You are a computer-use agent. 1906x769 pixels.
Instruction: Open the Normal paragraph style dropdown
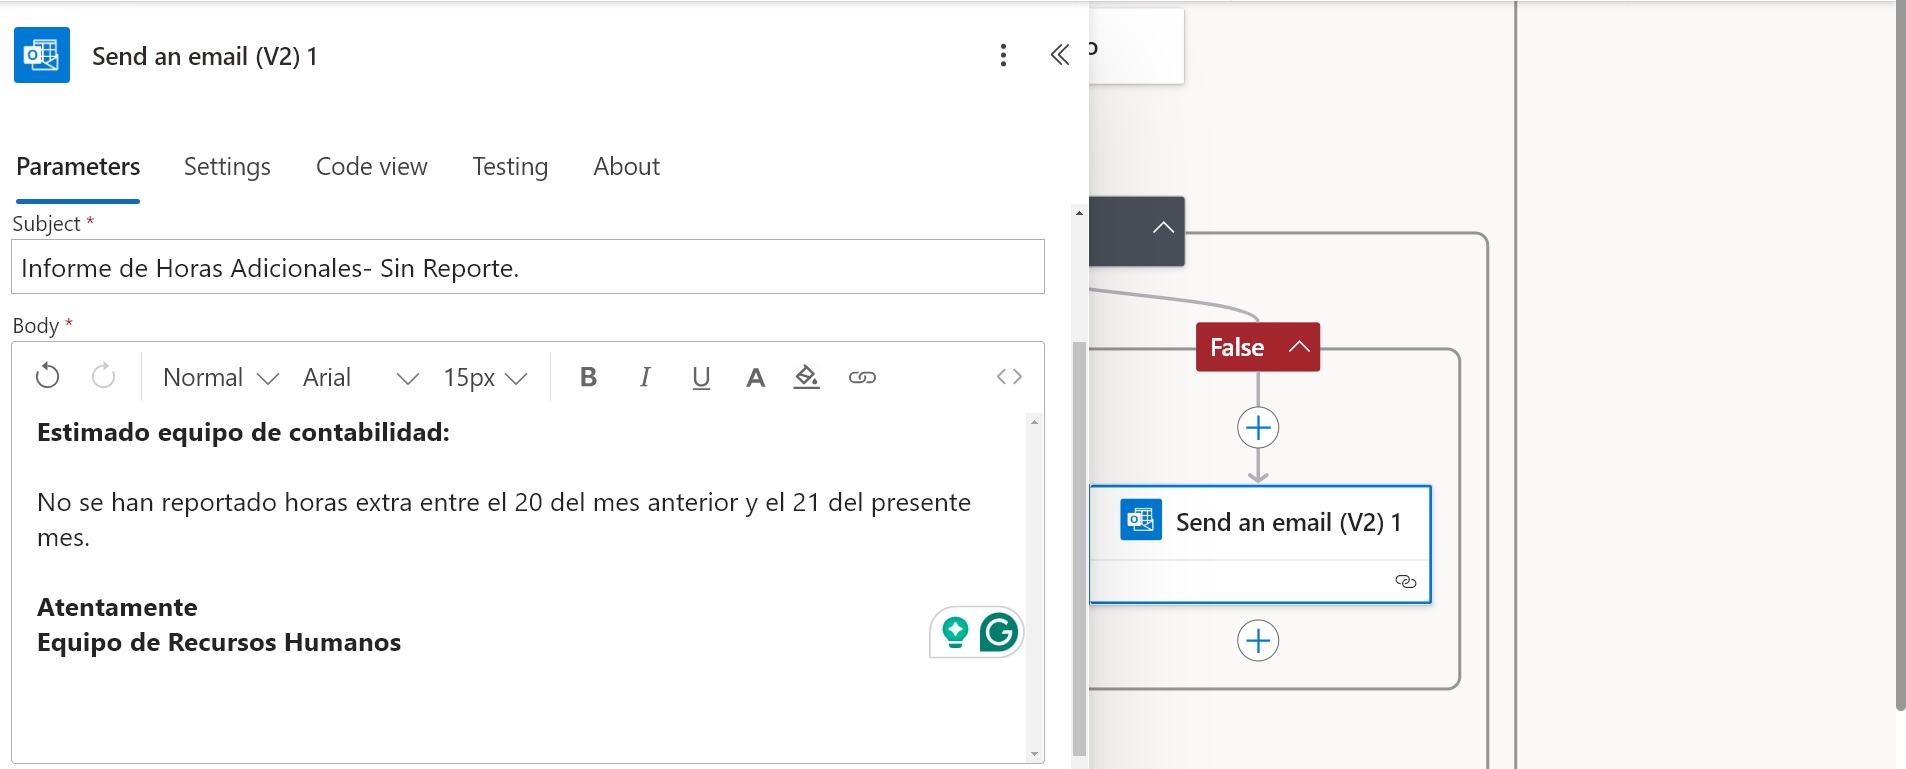pyautogui.click(x=220, y=377)
